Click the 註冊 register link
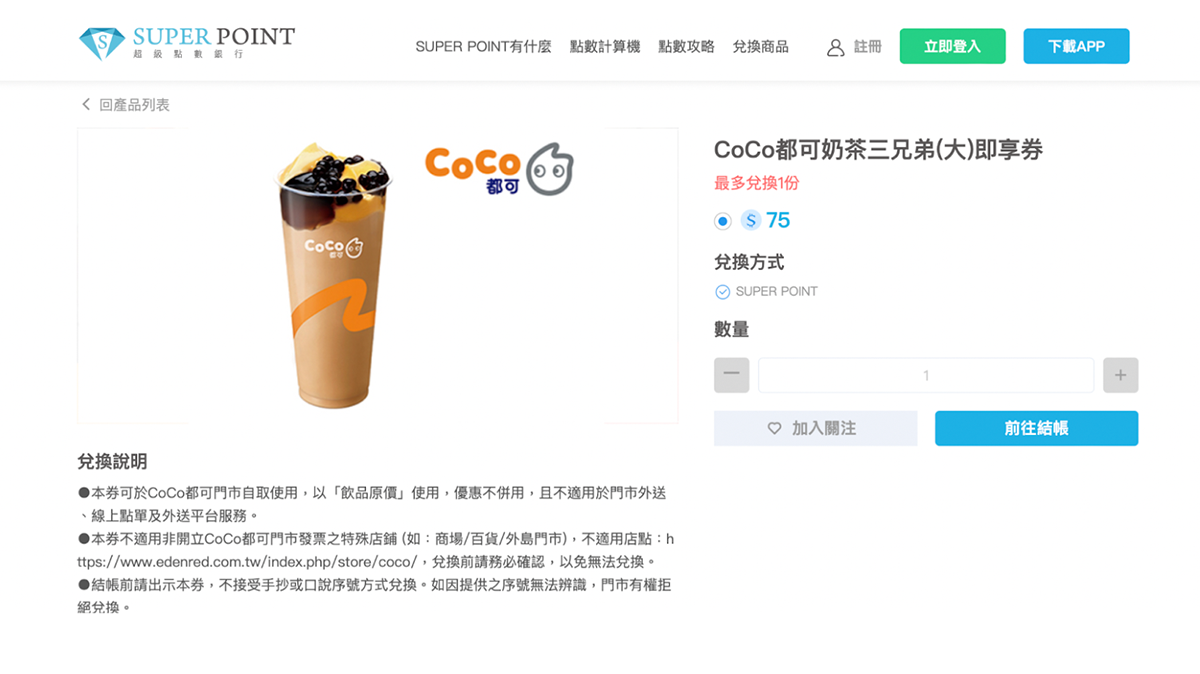Viewport: 1200px width, 674px height. point(868,47)
